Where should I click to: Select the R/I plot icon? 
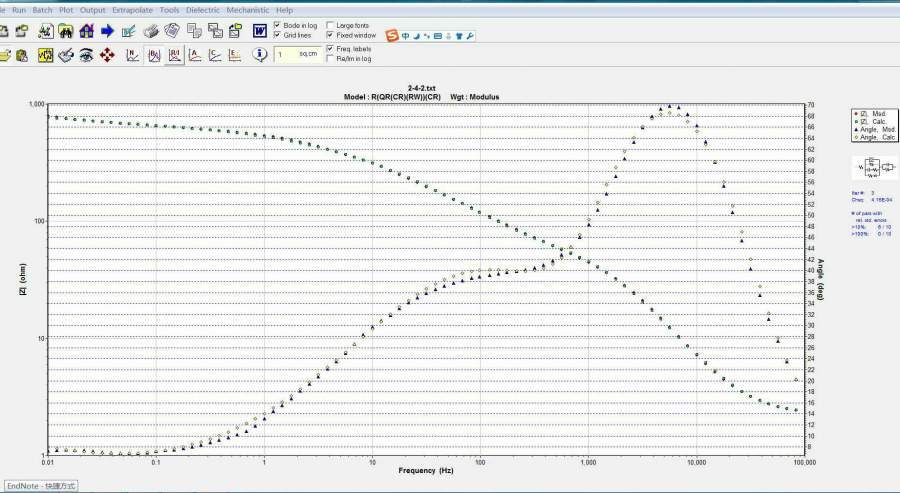click(x=174, y=56)
